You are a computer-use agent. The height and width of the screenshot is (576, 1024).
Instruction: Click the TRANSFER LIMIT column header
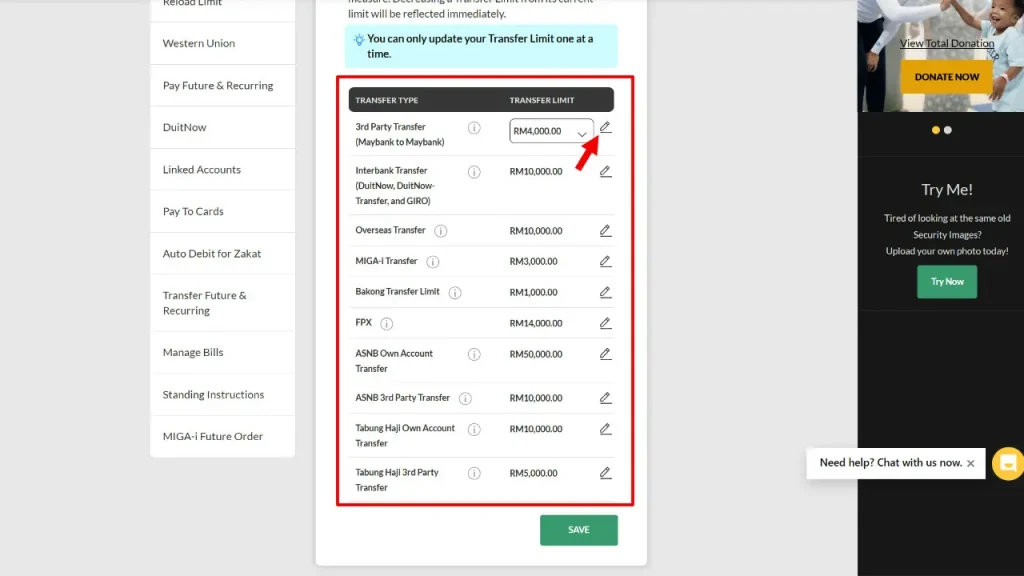pyautogui.click(x=542, y=100)
